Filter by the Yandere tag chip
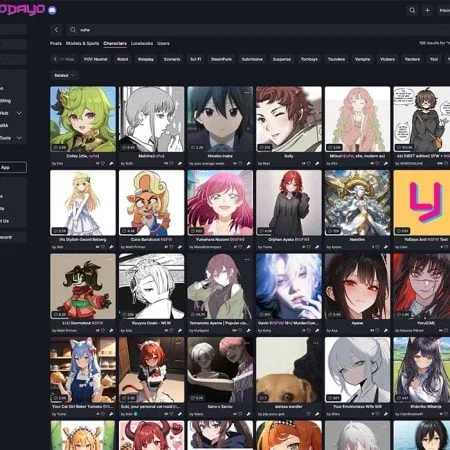Image resolution: width=450 pixels, height=450 pixels. click(x=412, y=59)
